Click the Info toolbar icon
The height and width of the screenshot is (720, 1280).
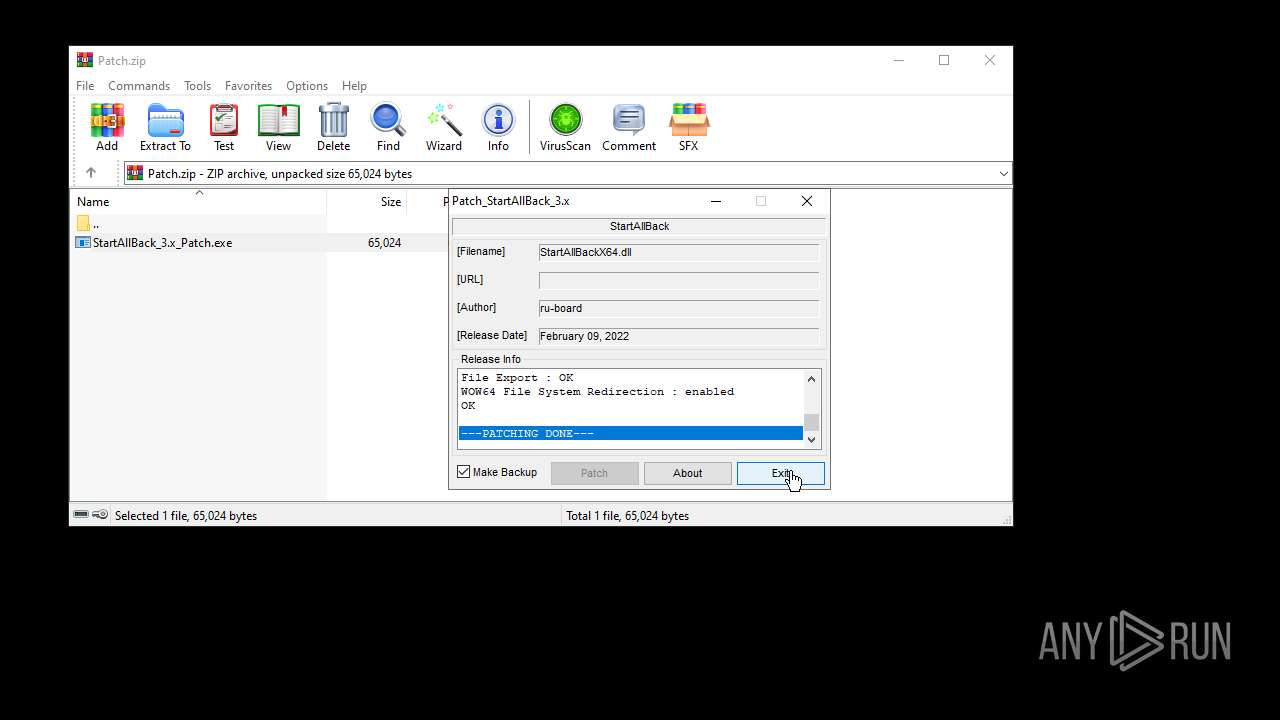[x=498, y=127]
